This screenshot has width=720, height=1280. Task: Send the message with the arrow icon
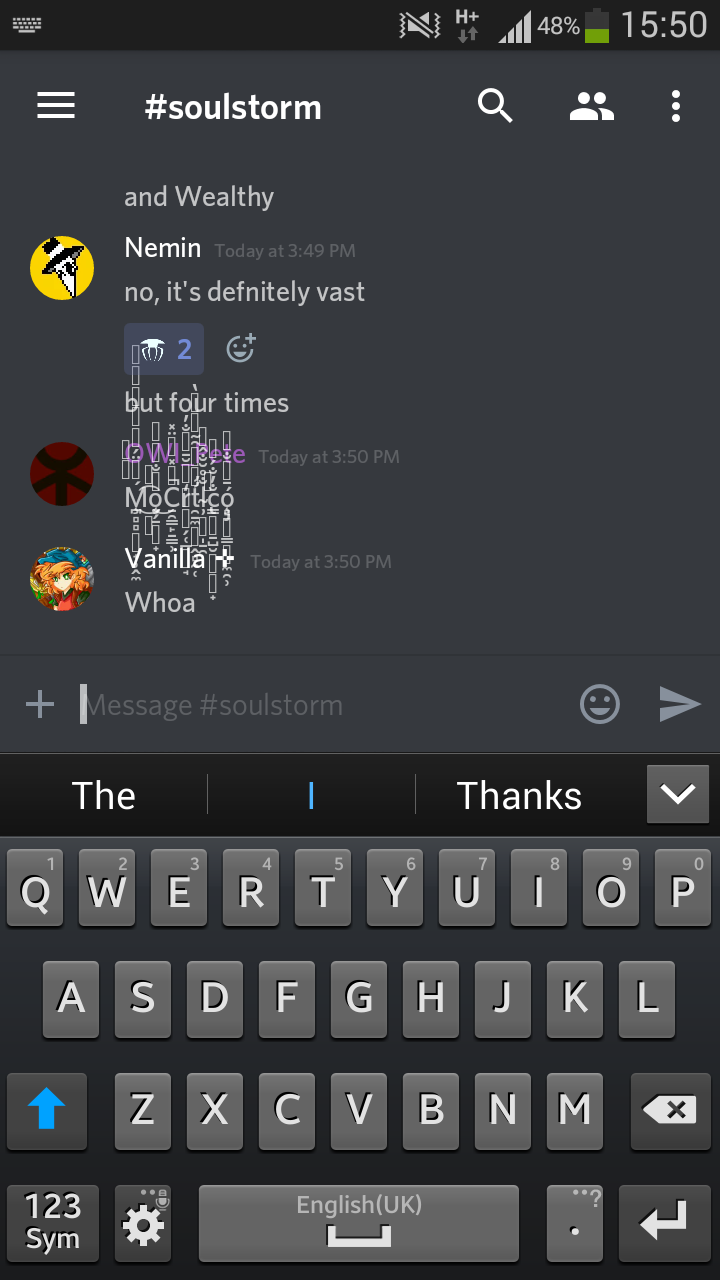(680, 704)
